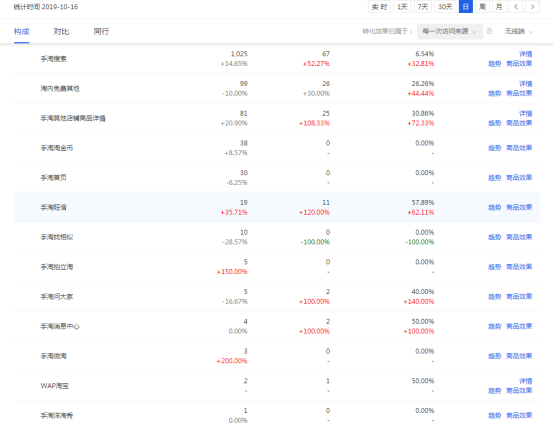The width and height of the screenshot is (553, 428).
Task: Expand the 无线端 device dropdown
Action: (518, 31)
